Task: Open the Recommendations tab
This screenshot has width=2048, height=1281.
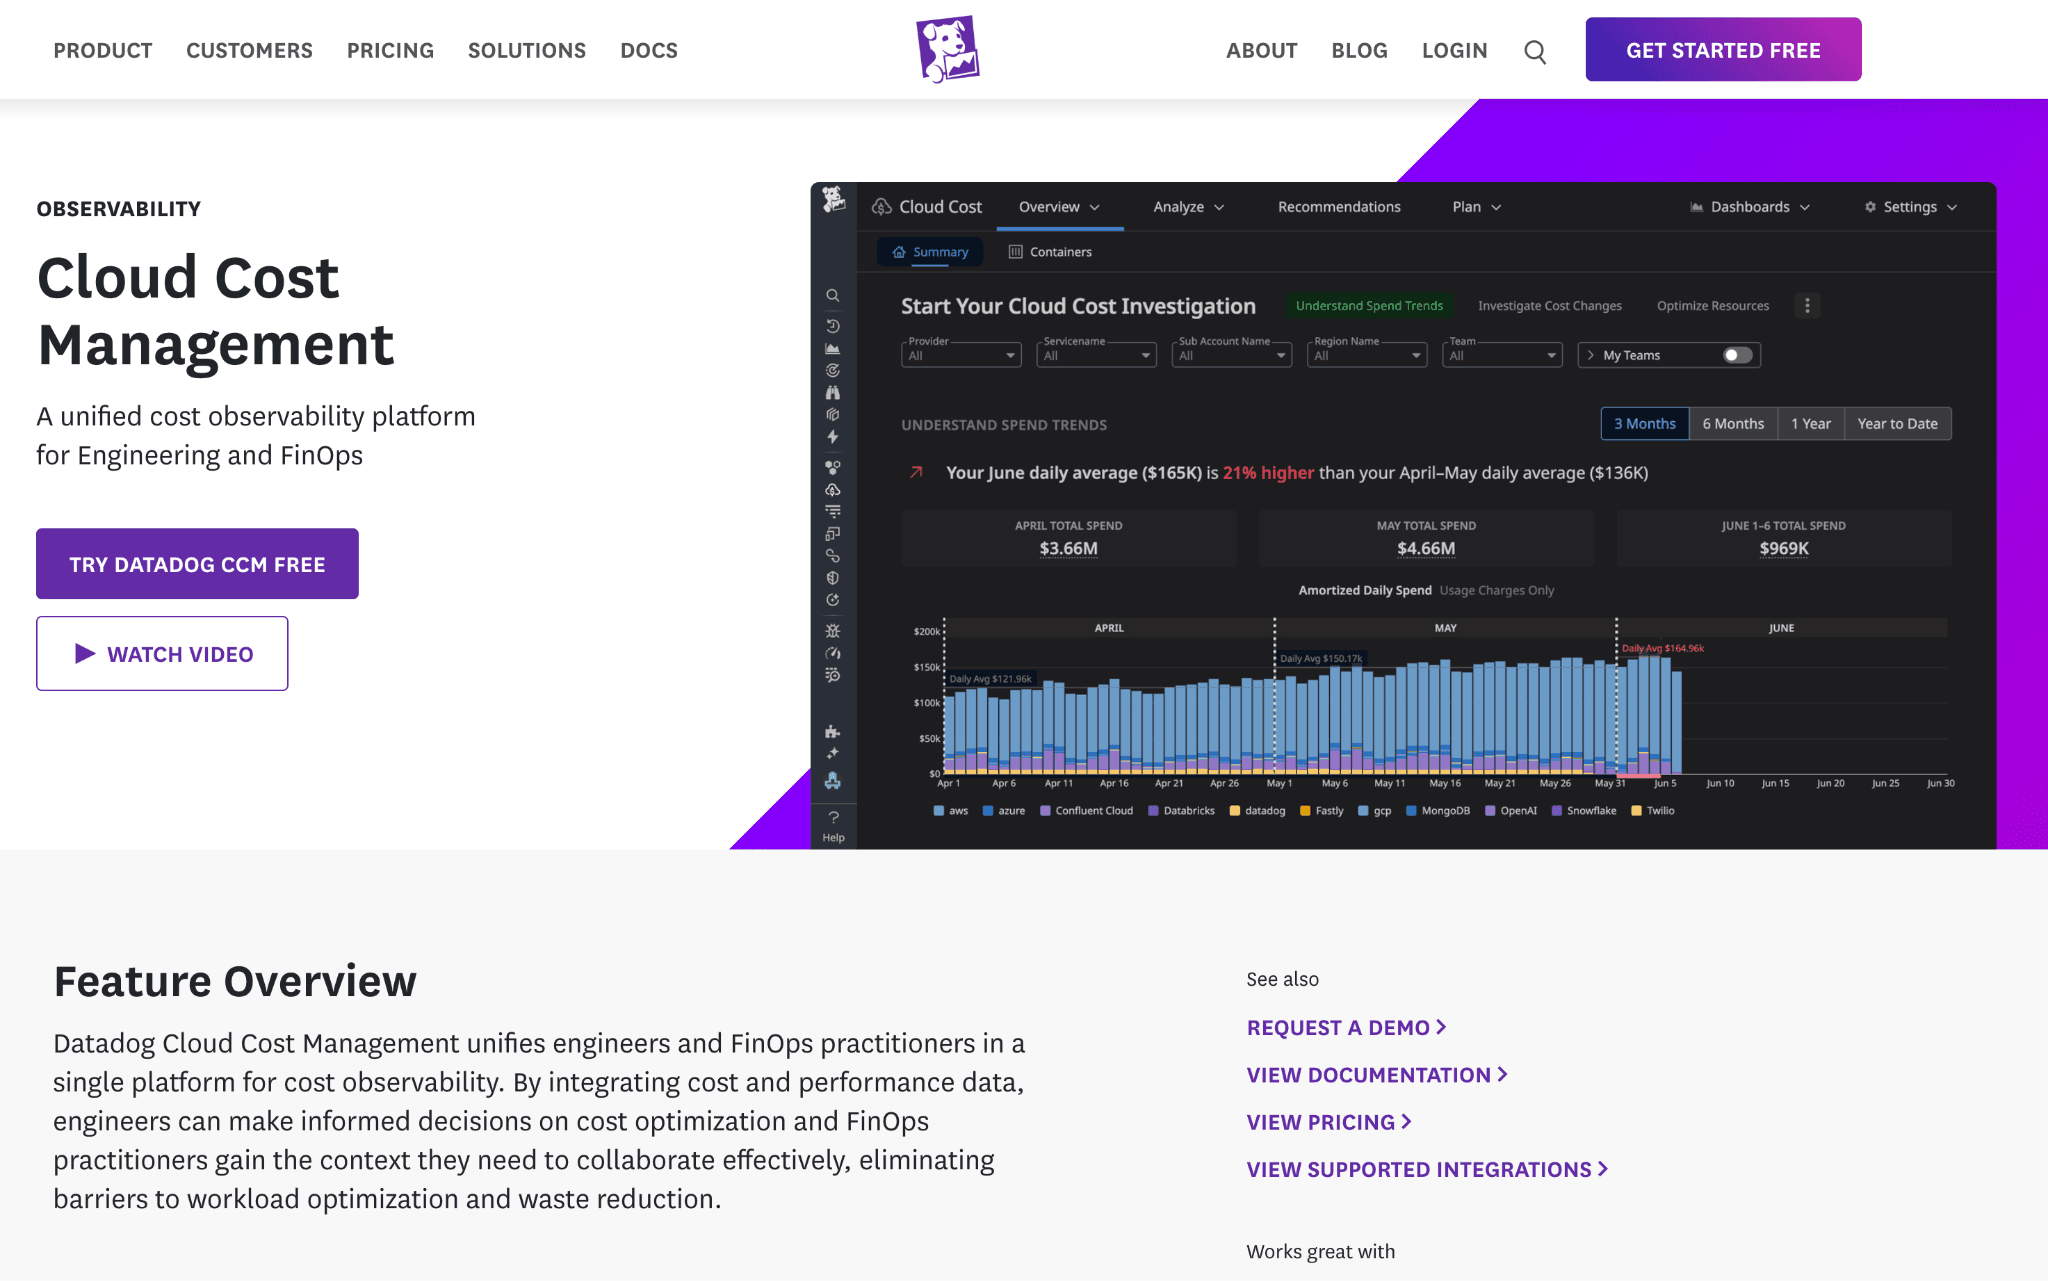Action: tap(1339, 207)
